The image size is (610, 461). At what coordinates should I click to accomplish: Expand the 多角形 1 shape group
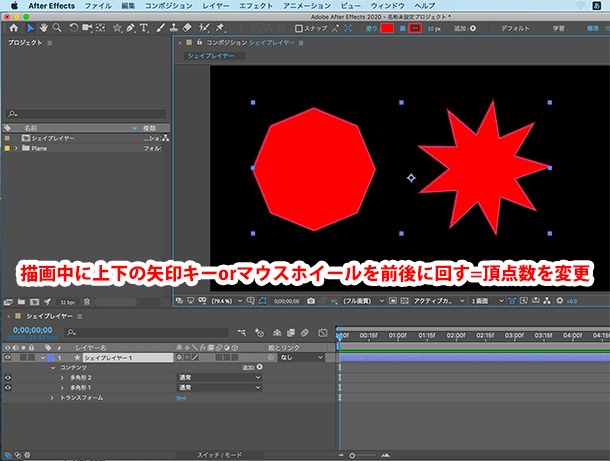click(62, 388)
